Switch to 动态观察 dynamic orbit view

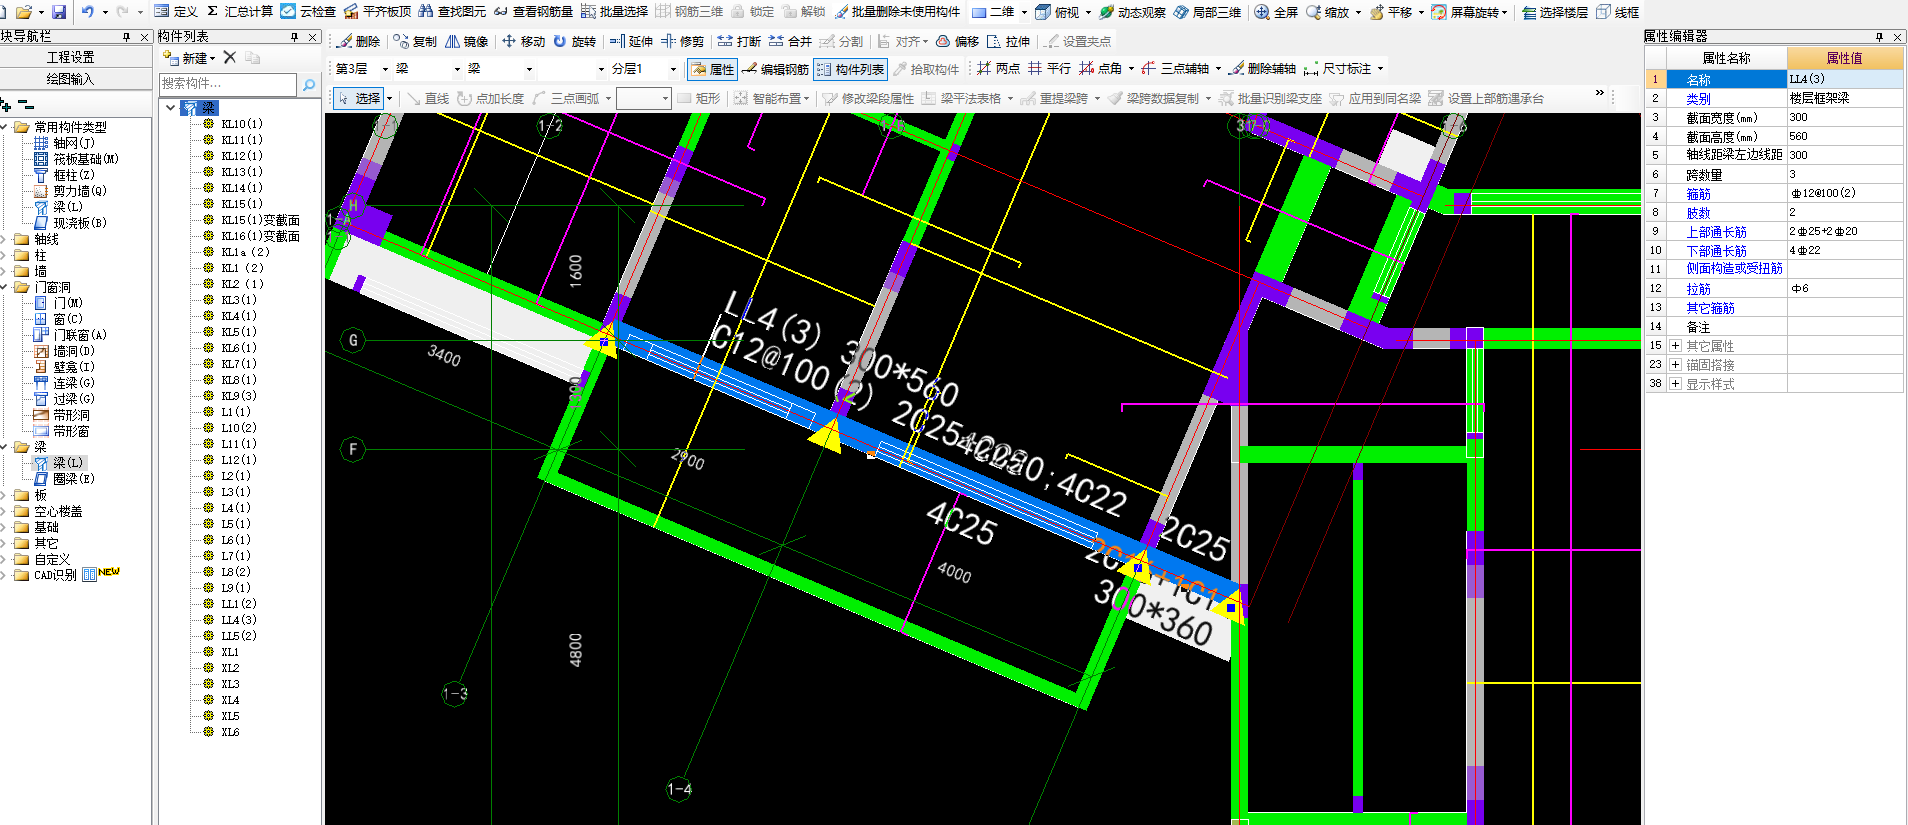(x=1132, y=12)
